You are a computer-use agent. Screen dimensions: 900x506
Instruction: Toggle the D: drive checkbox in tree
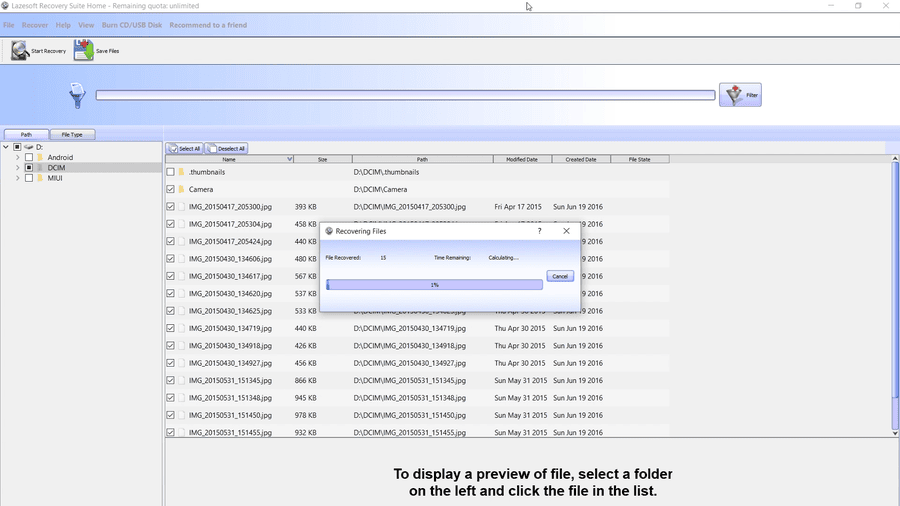tap(17, 147)
